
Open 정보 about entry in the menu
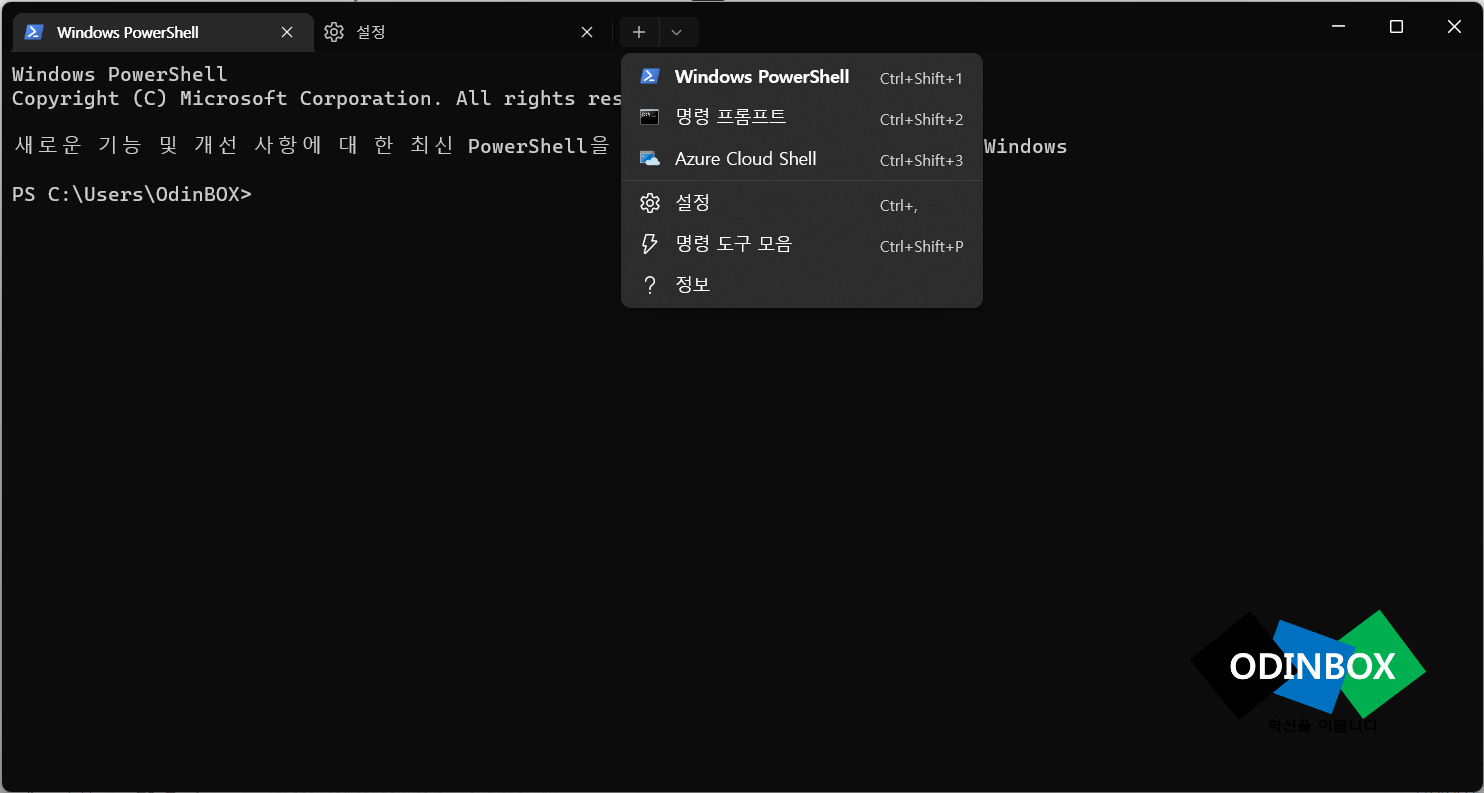[x=802, y=286]
